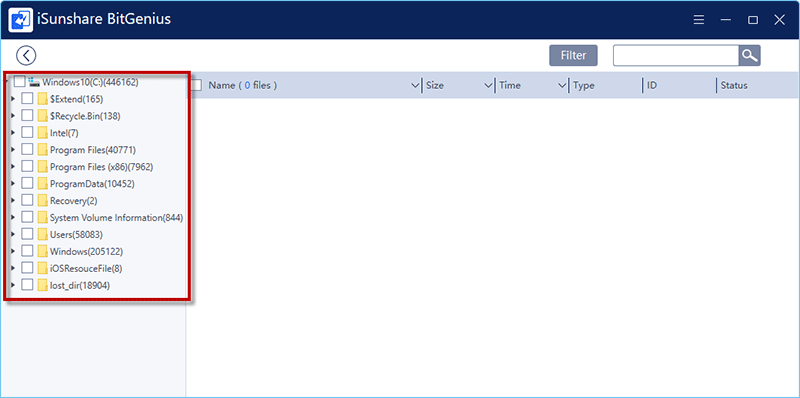Check the $Extend(165) checkbox
This screenshot has height=398, width=800.
tap(27, 98)
